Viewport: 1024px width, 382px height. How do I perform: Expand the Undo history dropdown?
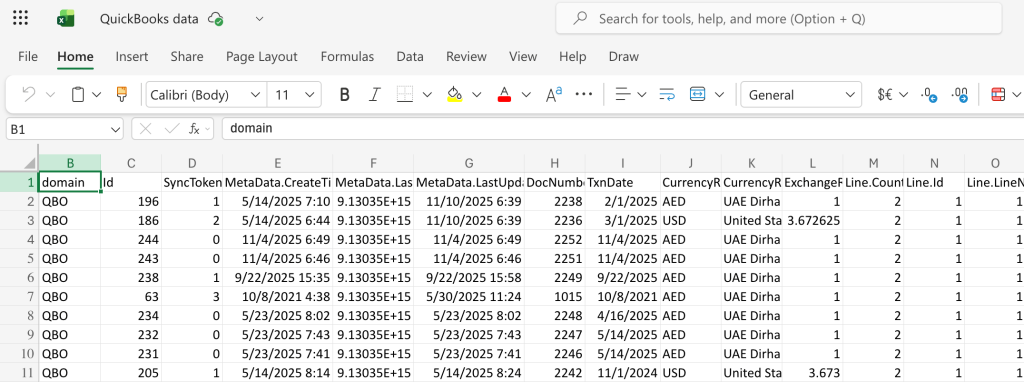pyautogui.click(x=50, y=95)
